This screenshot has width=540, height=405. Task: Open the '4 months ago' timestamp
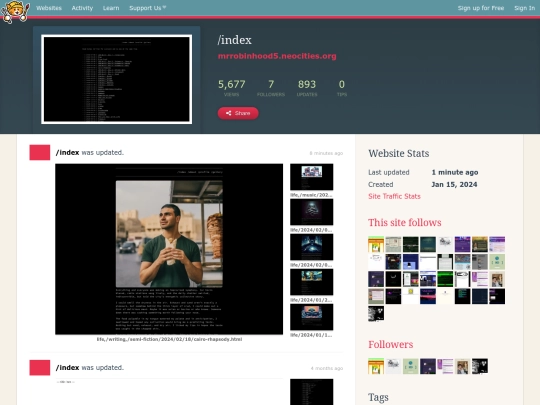(x=326, y=368)
